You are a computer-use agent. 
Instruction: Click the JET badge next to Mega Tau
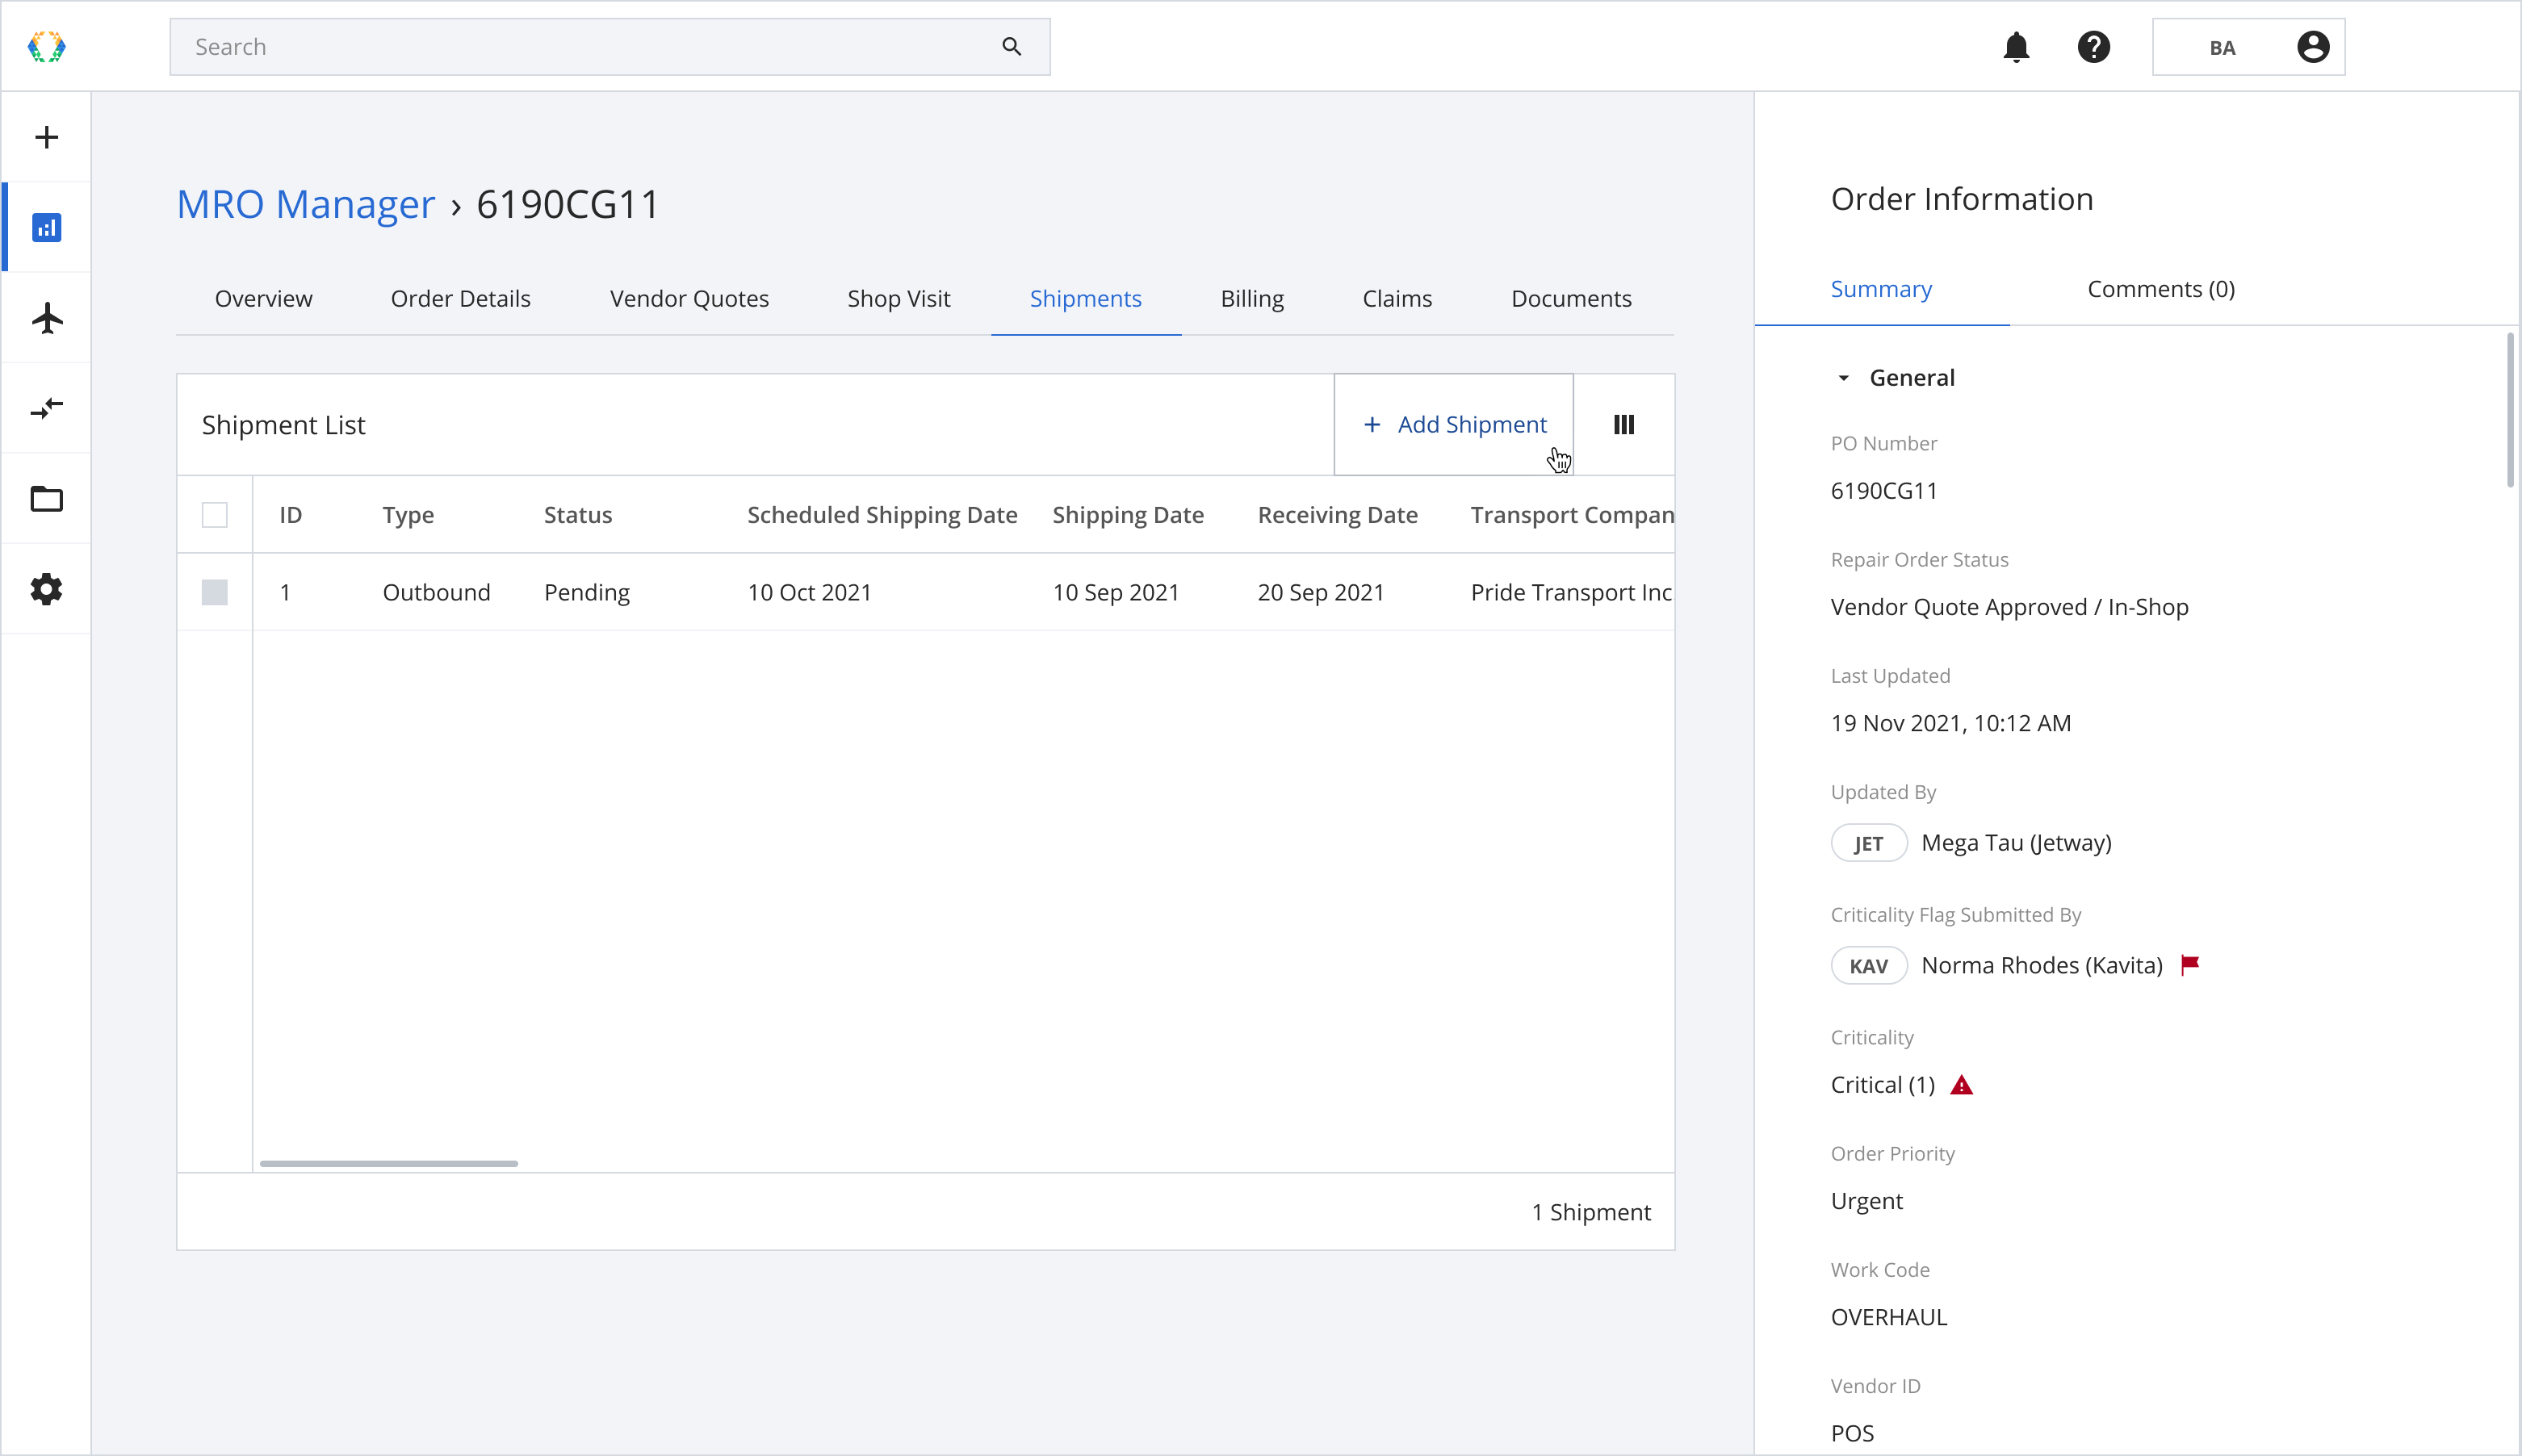[x=1868, y=843]
